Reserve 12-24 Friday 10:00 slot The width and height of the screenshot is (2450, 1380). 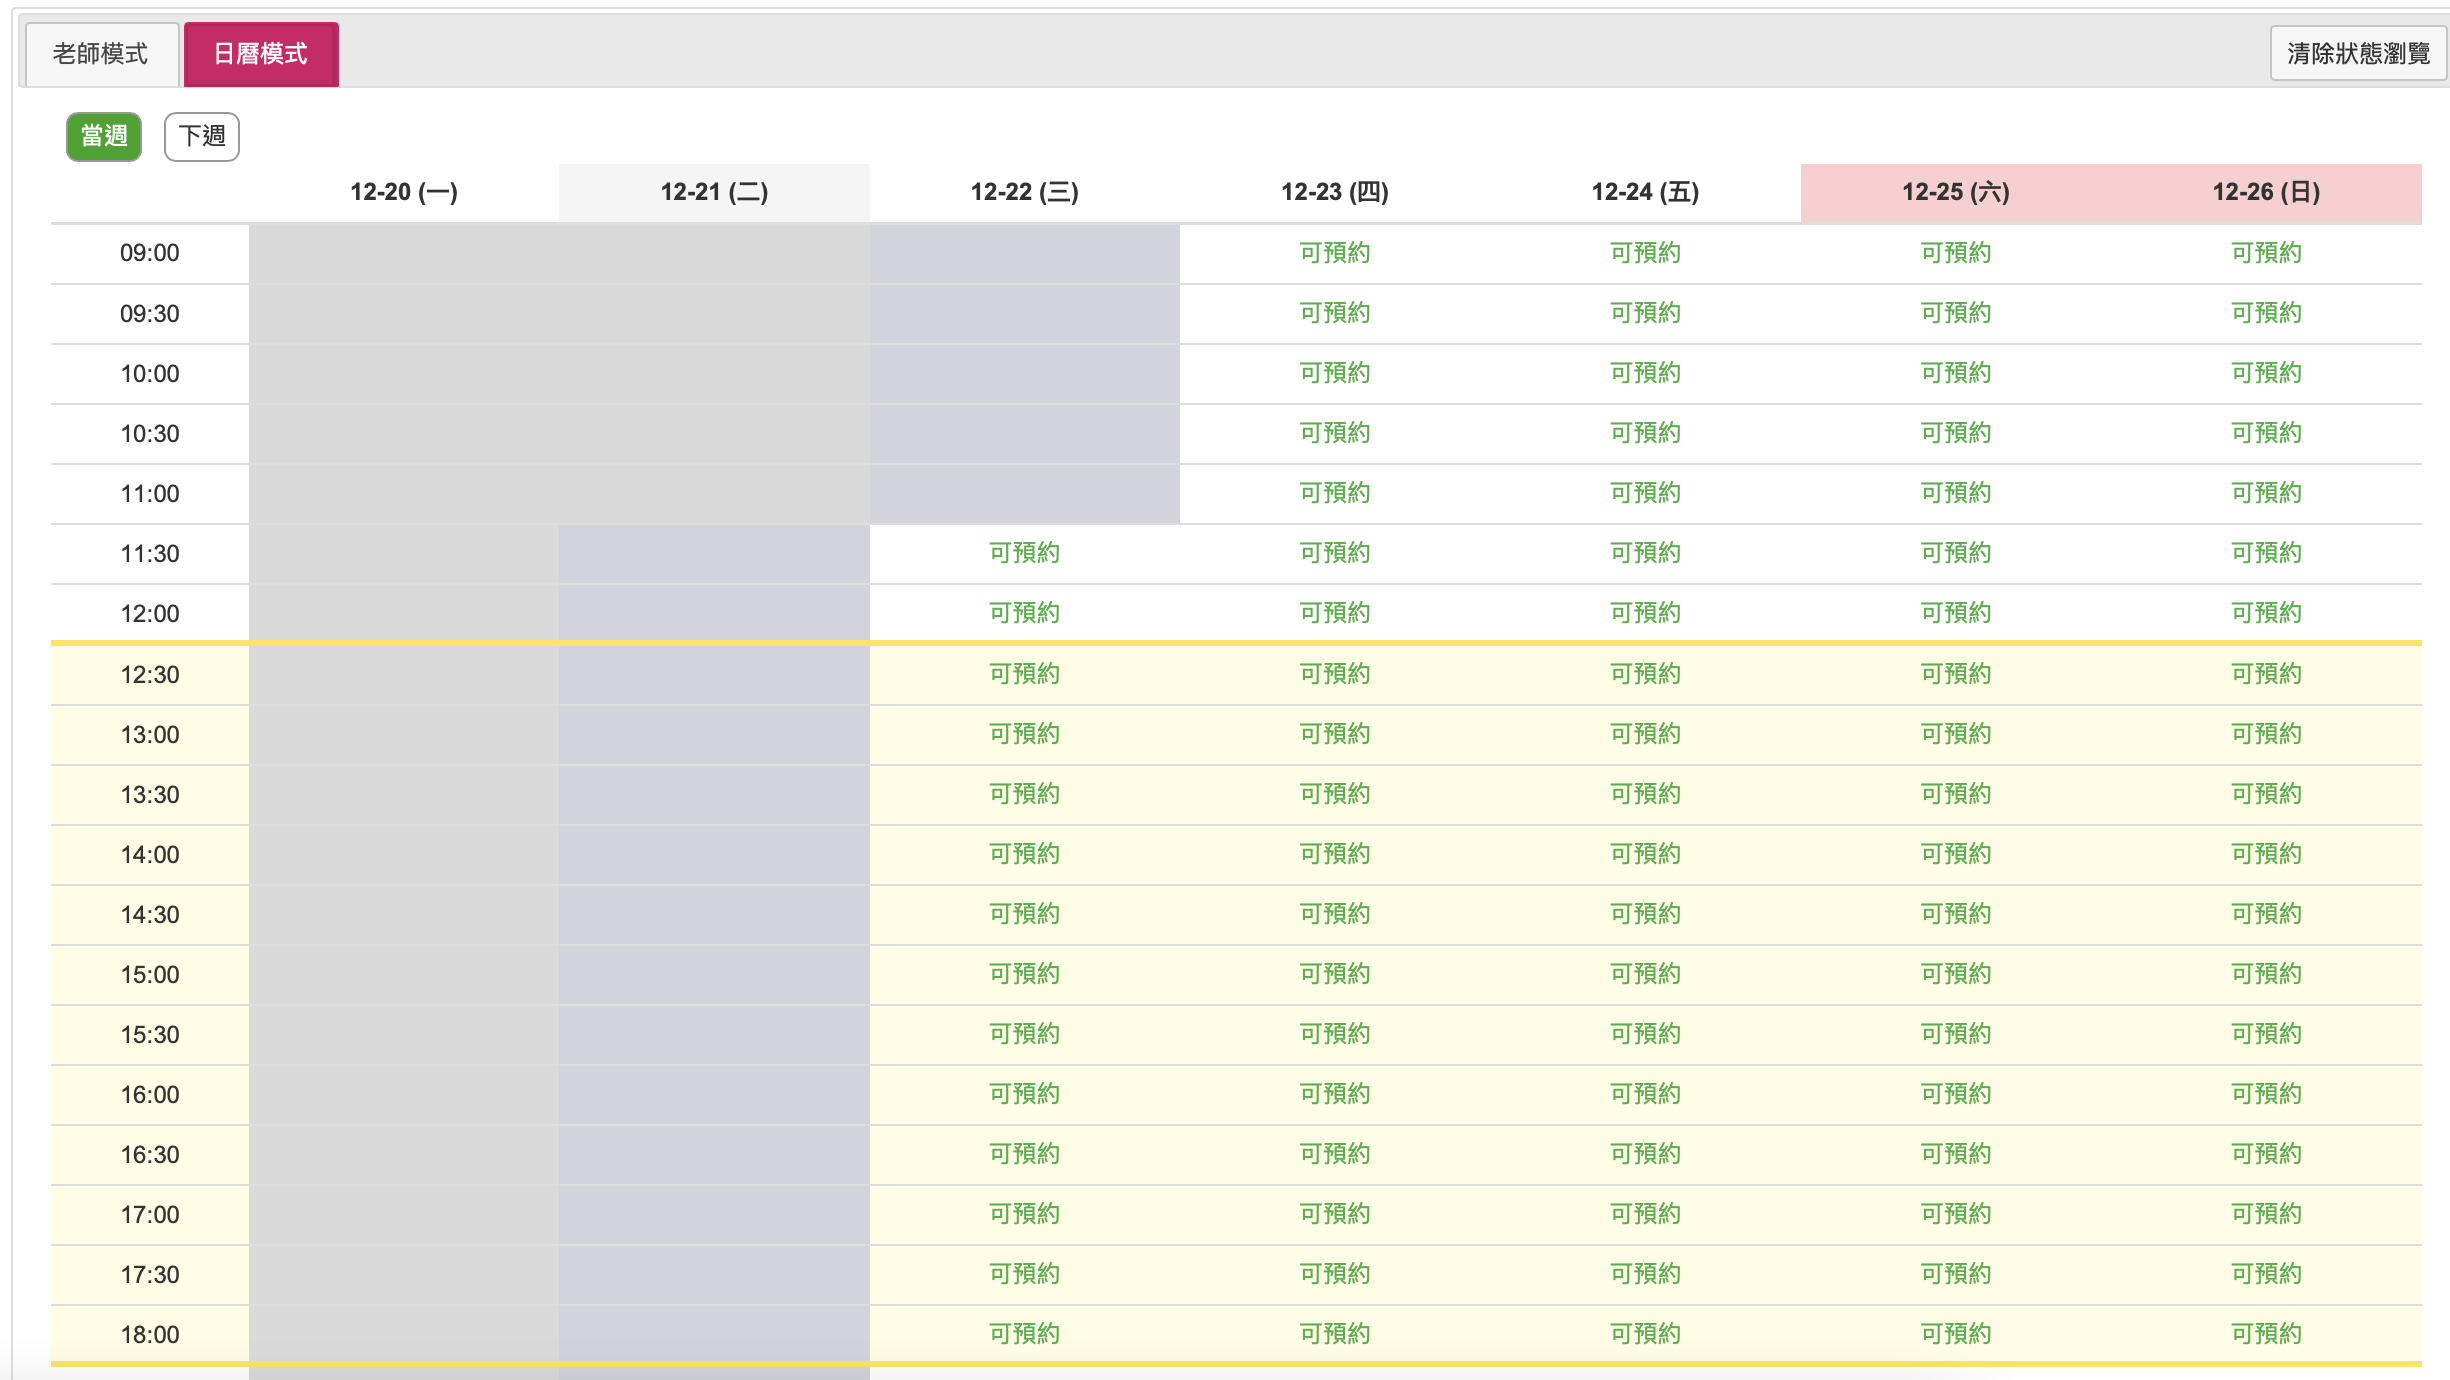point(1645,373)
